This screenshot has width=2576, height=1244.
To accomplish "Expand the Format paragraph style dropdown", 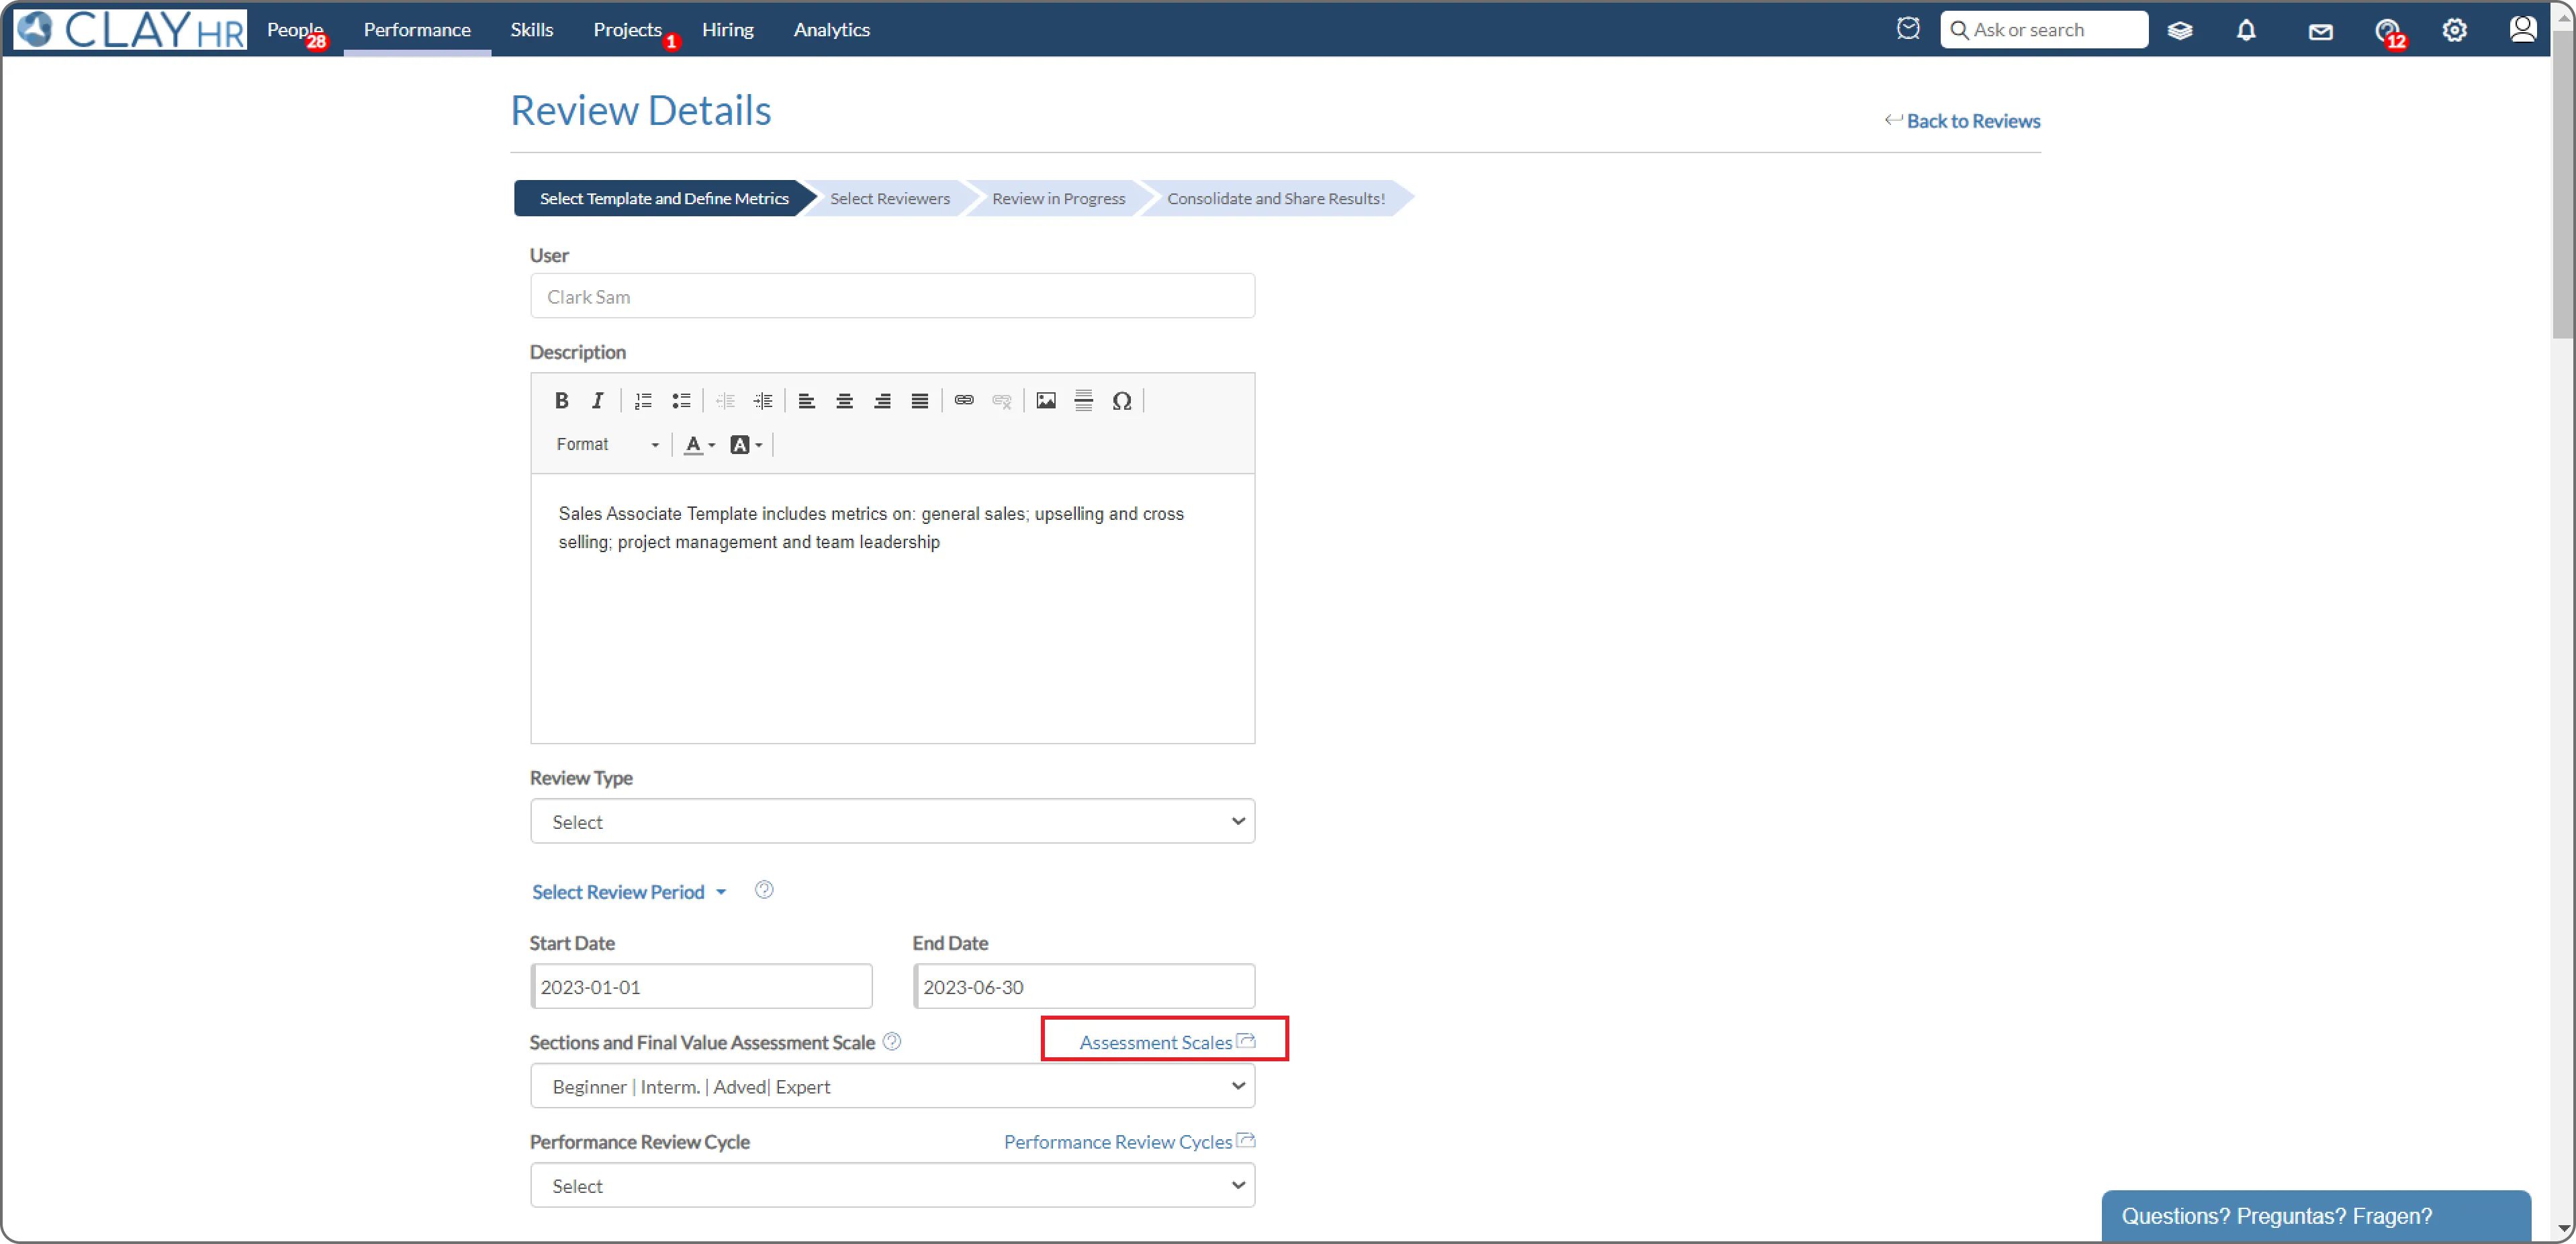I will click(x=607, y=445).
